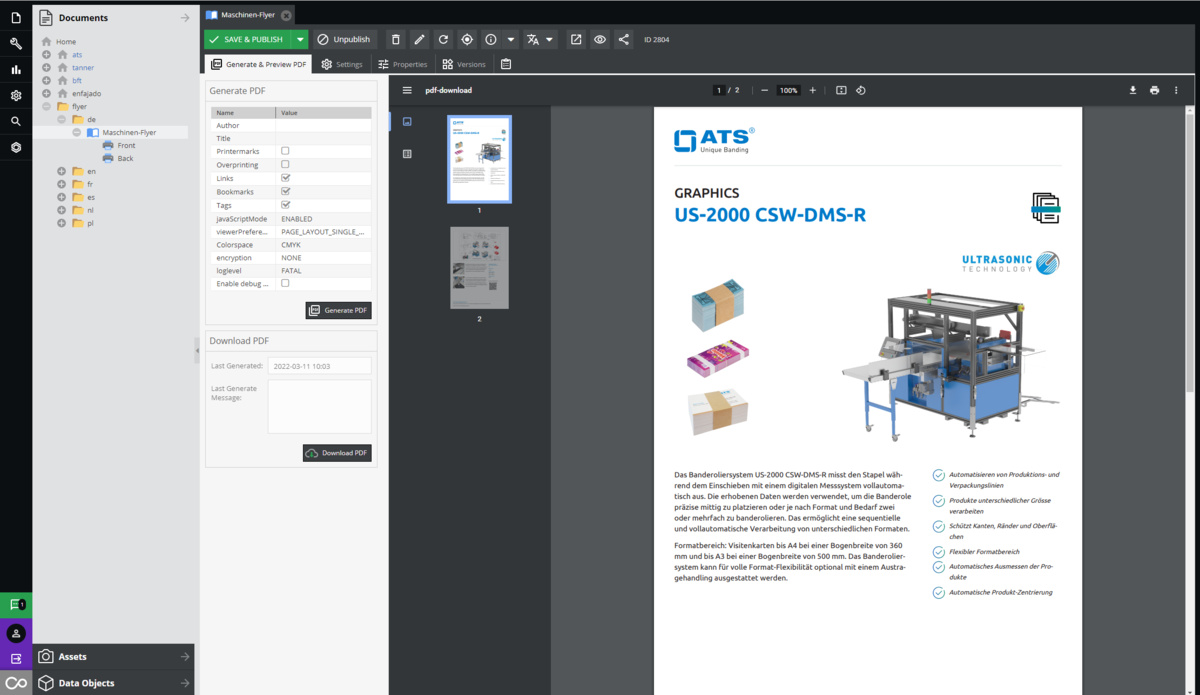Open the Search magnifier in the sidebar
This screenshot has width=1200, height=695.
pyautogui.click(x=16, y=121)
